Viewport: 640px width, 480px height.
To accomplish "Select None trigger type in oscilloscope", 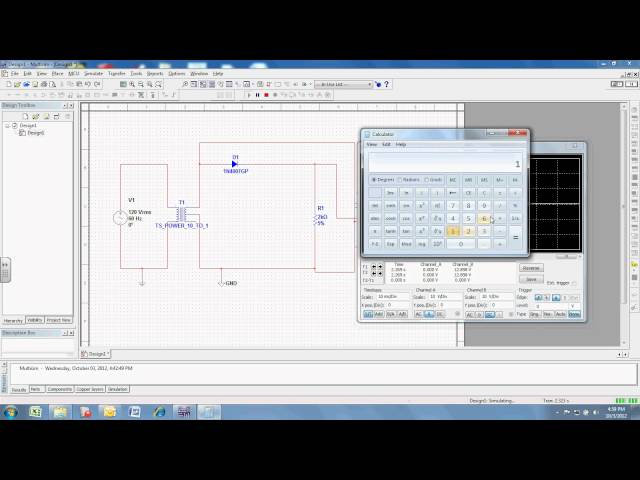I will (x=574, y=314).
